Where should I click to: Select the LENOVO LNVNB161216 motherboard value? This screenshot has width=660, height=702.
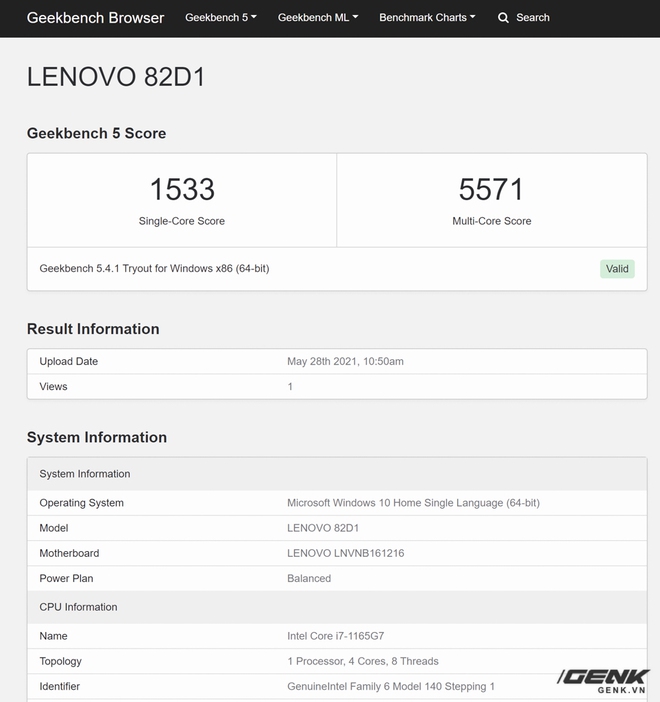[346, 553]
